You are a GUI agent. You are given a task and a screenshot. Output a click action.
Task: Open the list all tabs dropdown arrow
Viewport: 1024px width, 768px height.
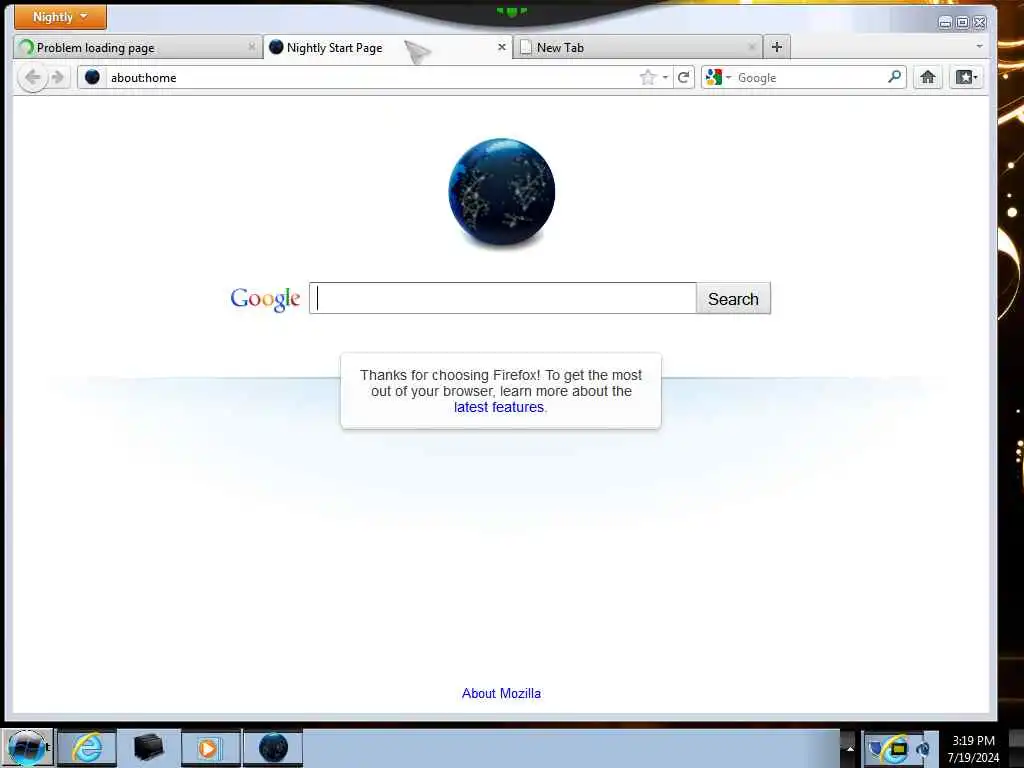tap(979, 46)
